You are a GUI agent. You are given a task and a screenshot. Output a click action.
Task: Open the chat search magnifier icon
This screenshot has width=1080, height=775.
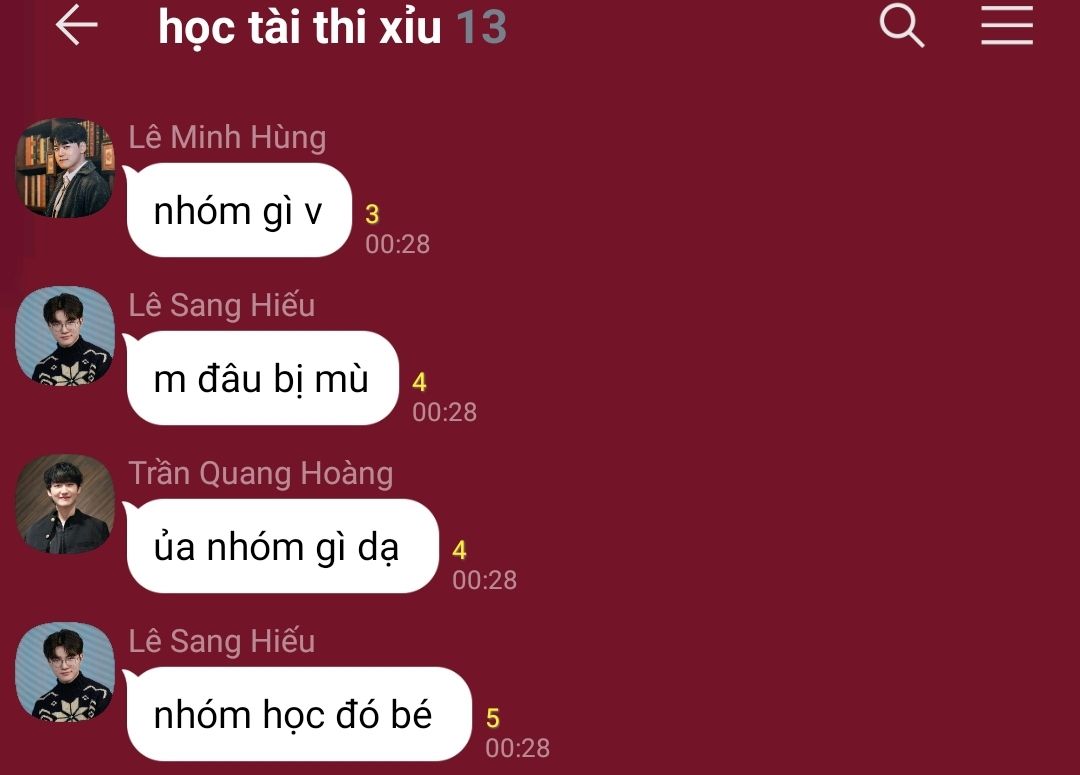[902, 25]
